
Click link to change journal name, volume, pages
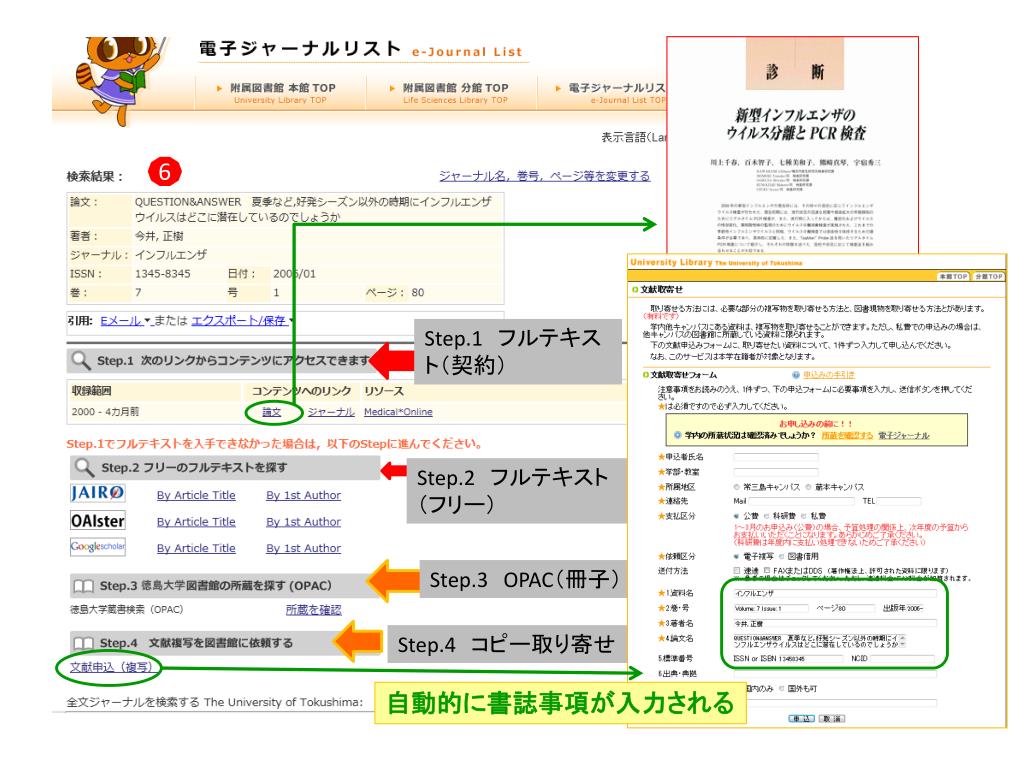545,176
